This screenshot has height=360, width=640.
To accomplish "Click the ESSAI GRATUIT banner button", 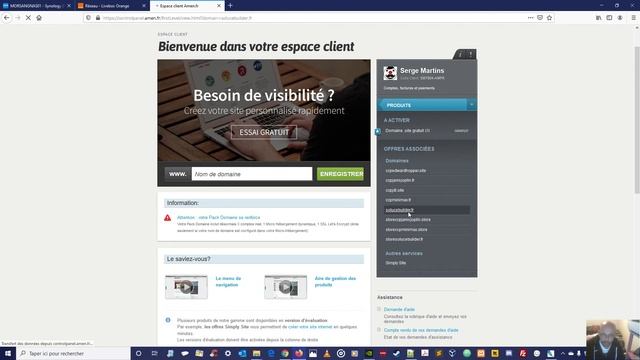I will click(x=264, y=132).
